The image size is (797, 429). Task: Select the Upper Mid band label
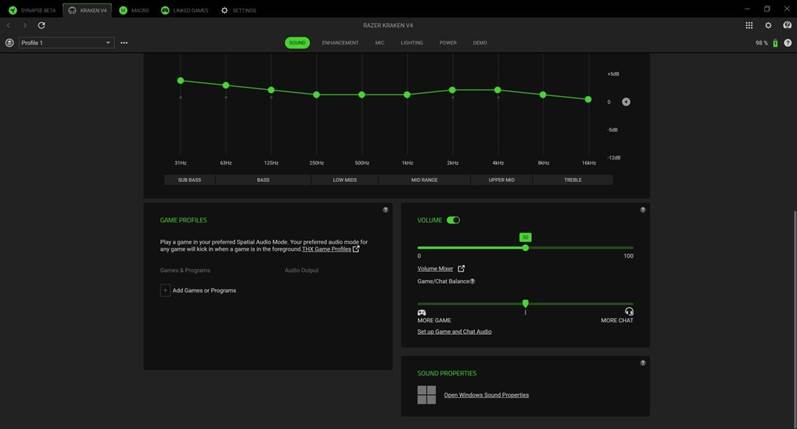tap(501, 180)
